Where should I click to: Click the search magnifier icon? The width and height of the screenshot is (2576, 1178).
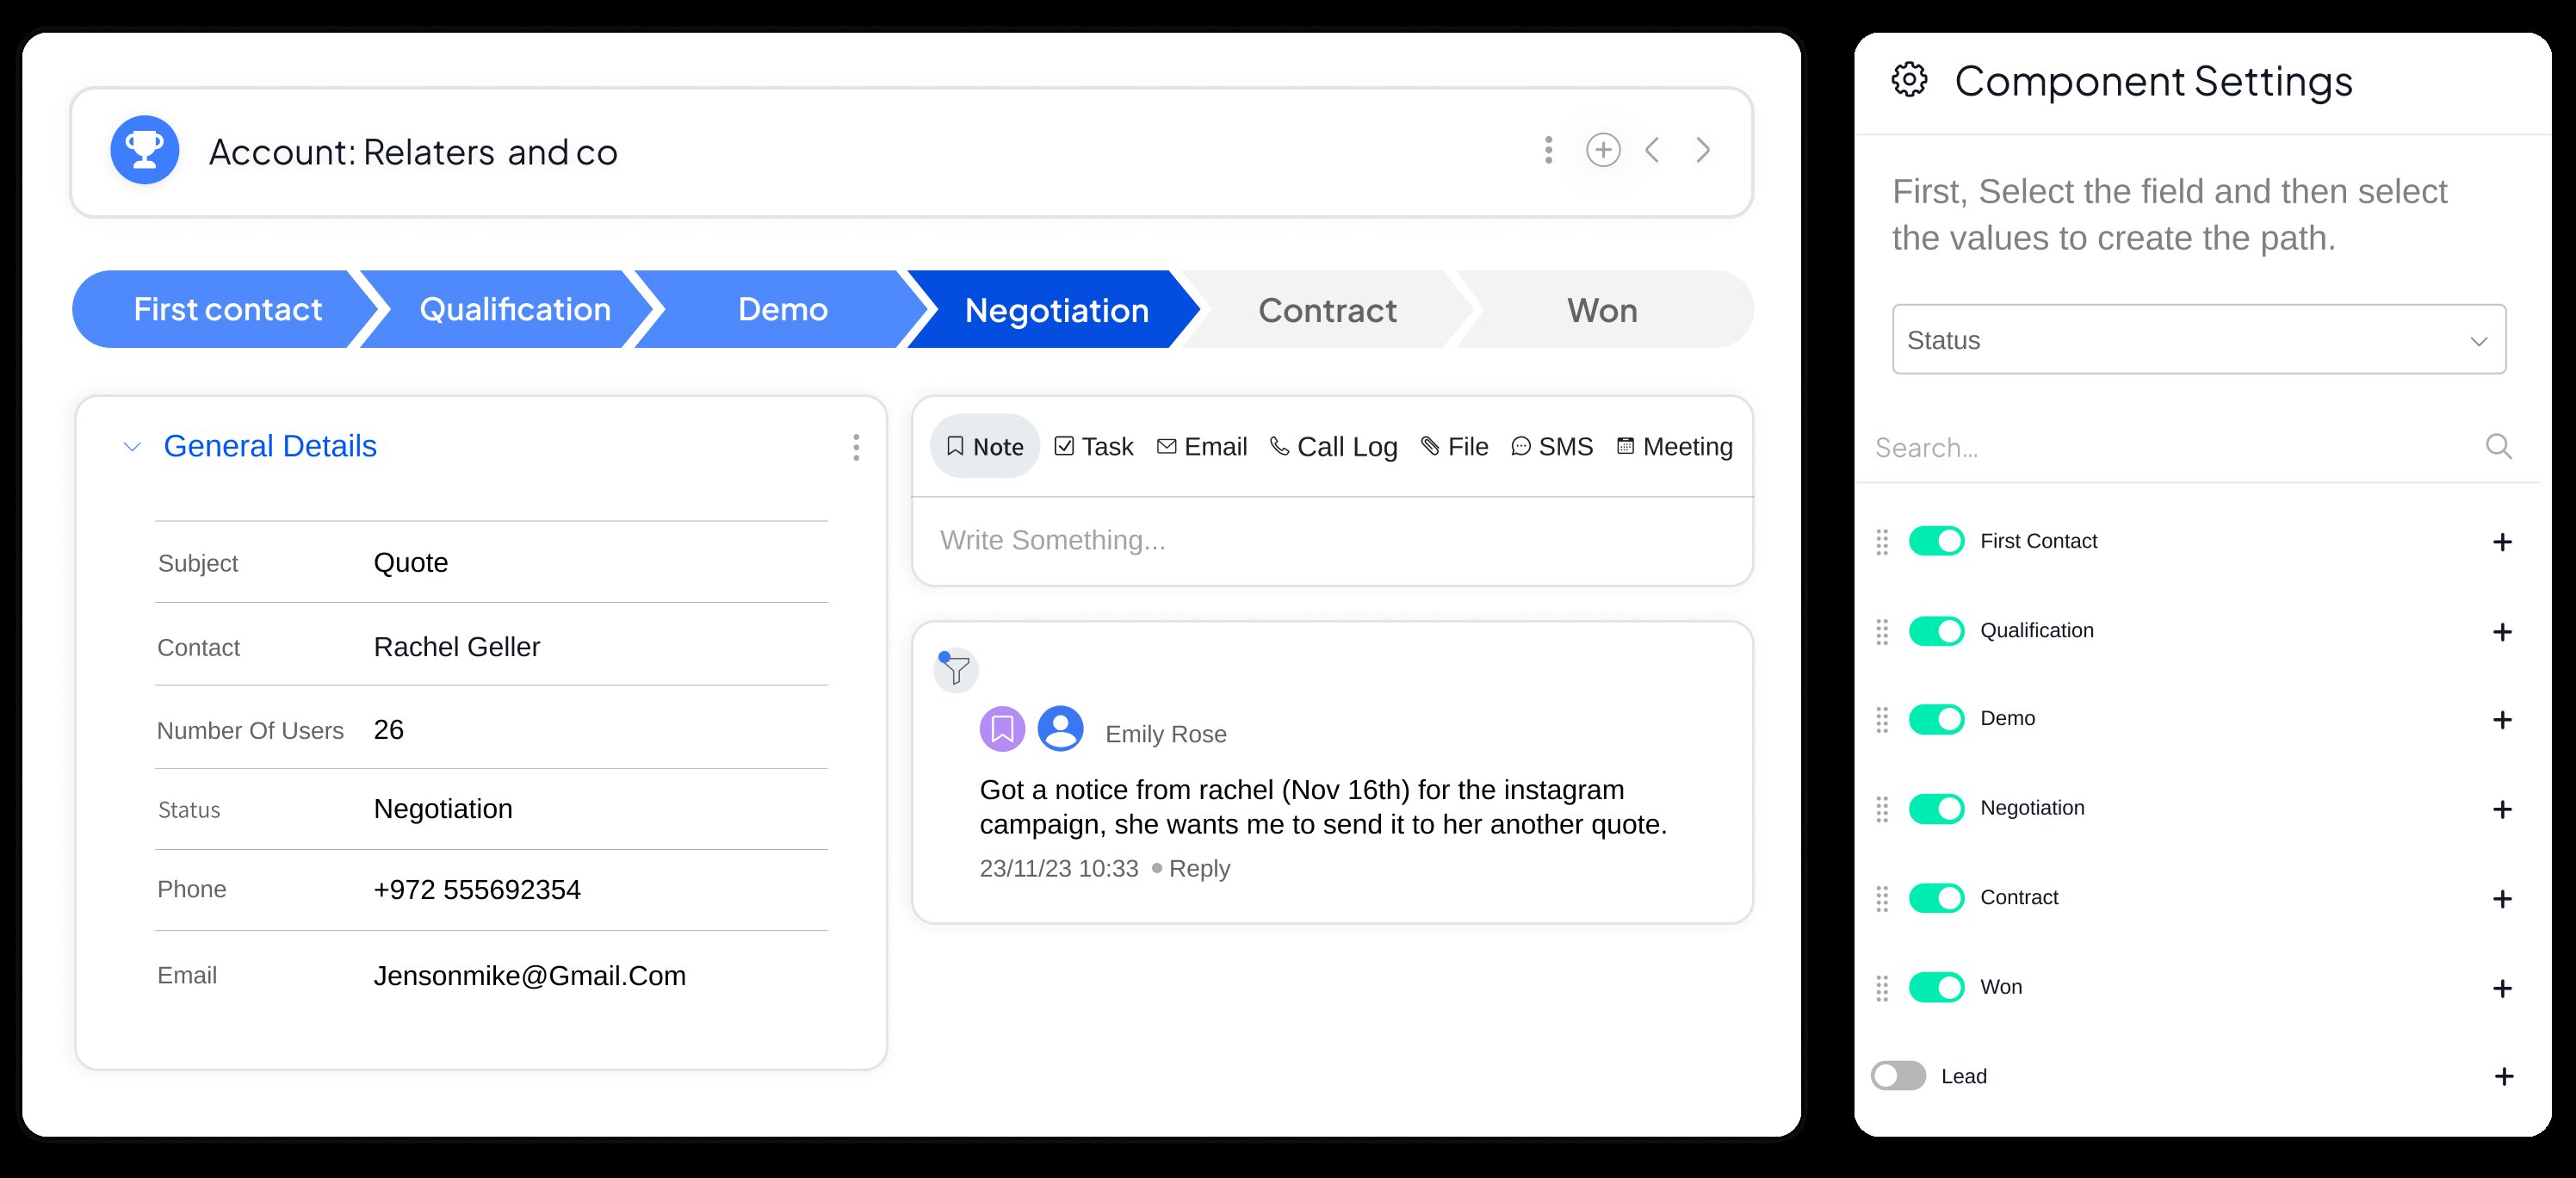[x=2498, y=446]
